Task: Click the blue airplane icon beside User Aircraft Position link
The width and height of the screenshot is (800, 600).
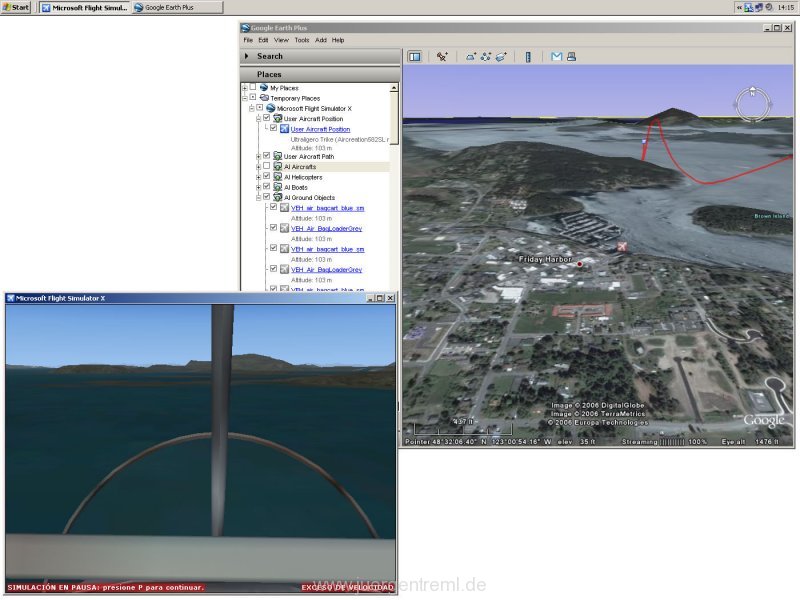Action: (x=284, y=129)
